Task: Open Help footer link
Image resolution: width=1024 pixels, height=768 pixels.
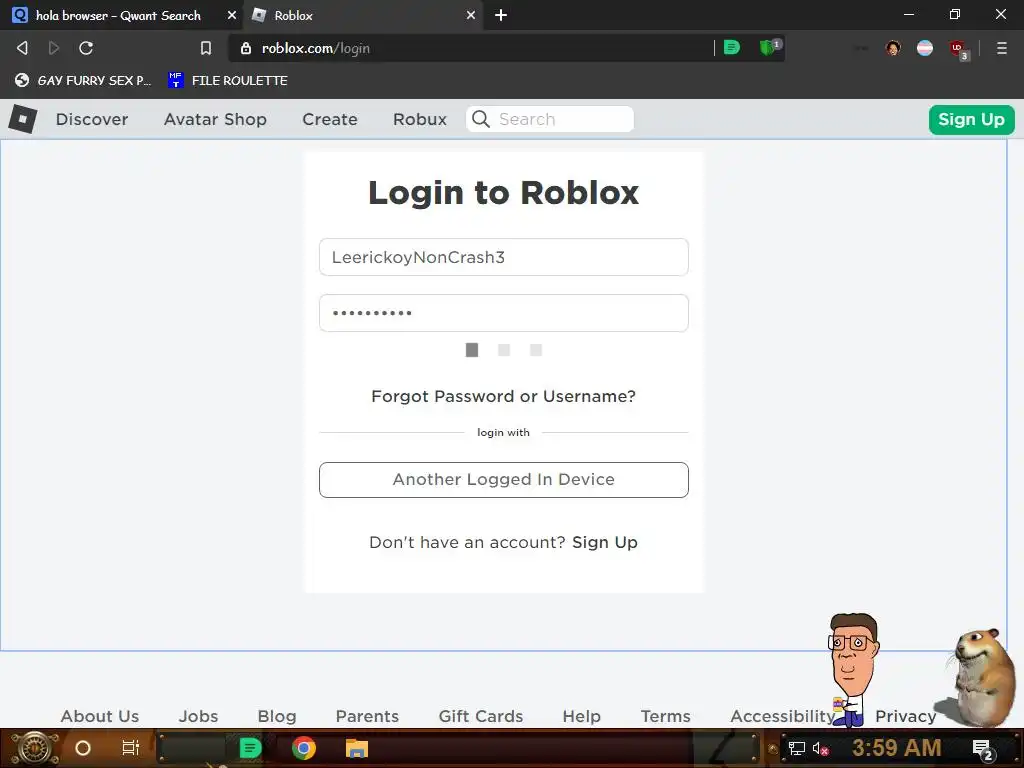Action: [x=581, y=716]
